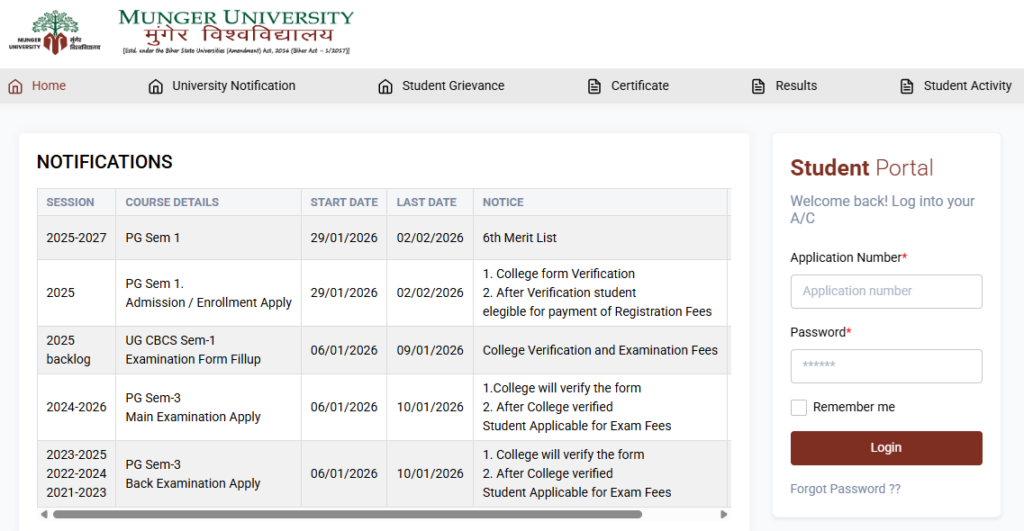The width and height of the screenshot is (1024, 531).
Task: Follow the Forgot Password link
Action: [845, 489]
